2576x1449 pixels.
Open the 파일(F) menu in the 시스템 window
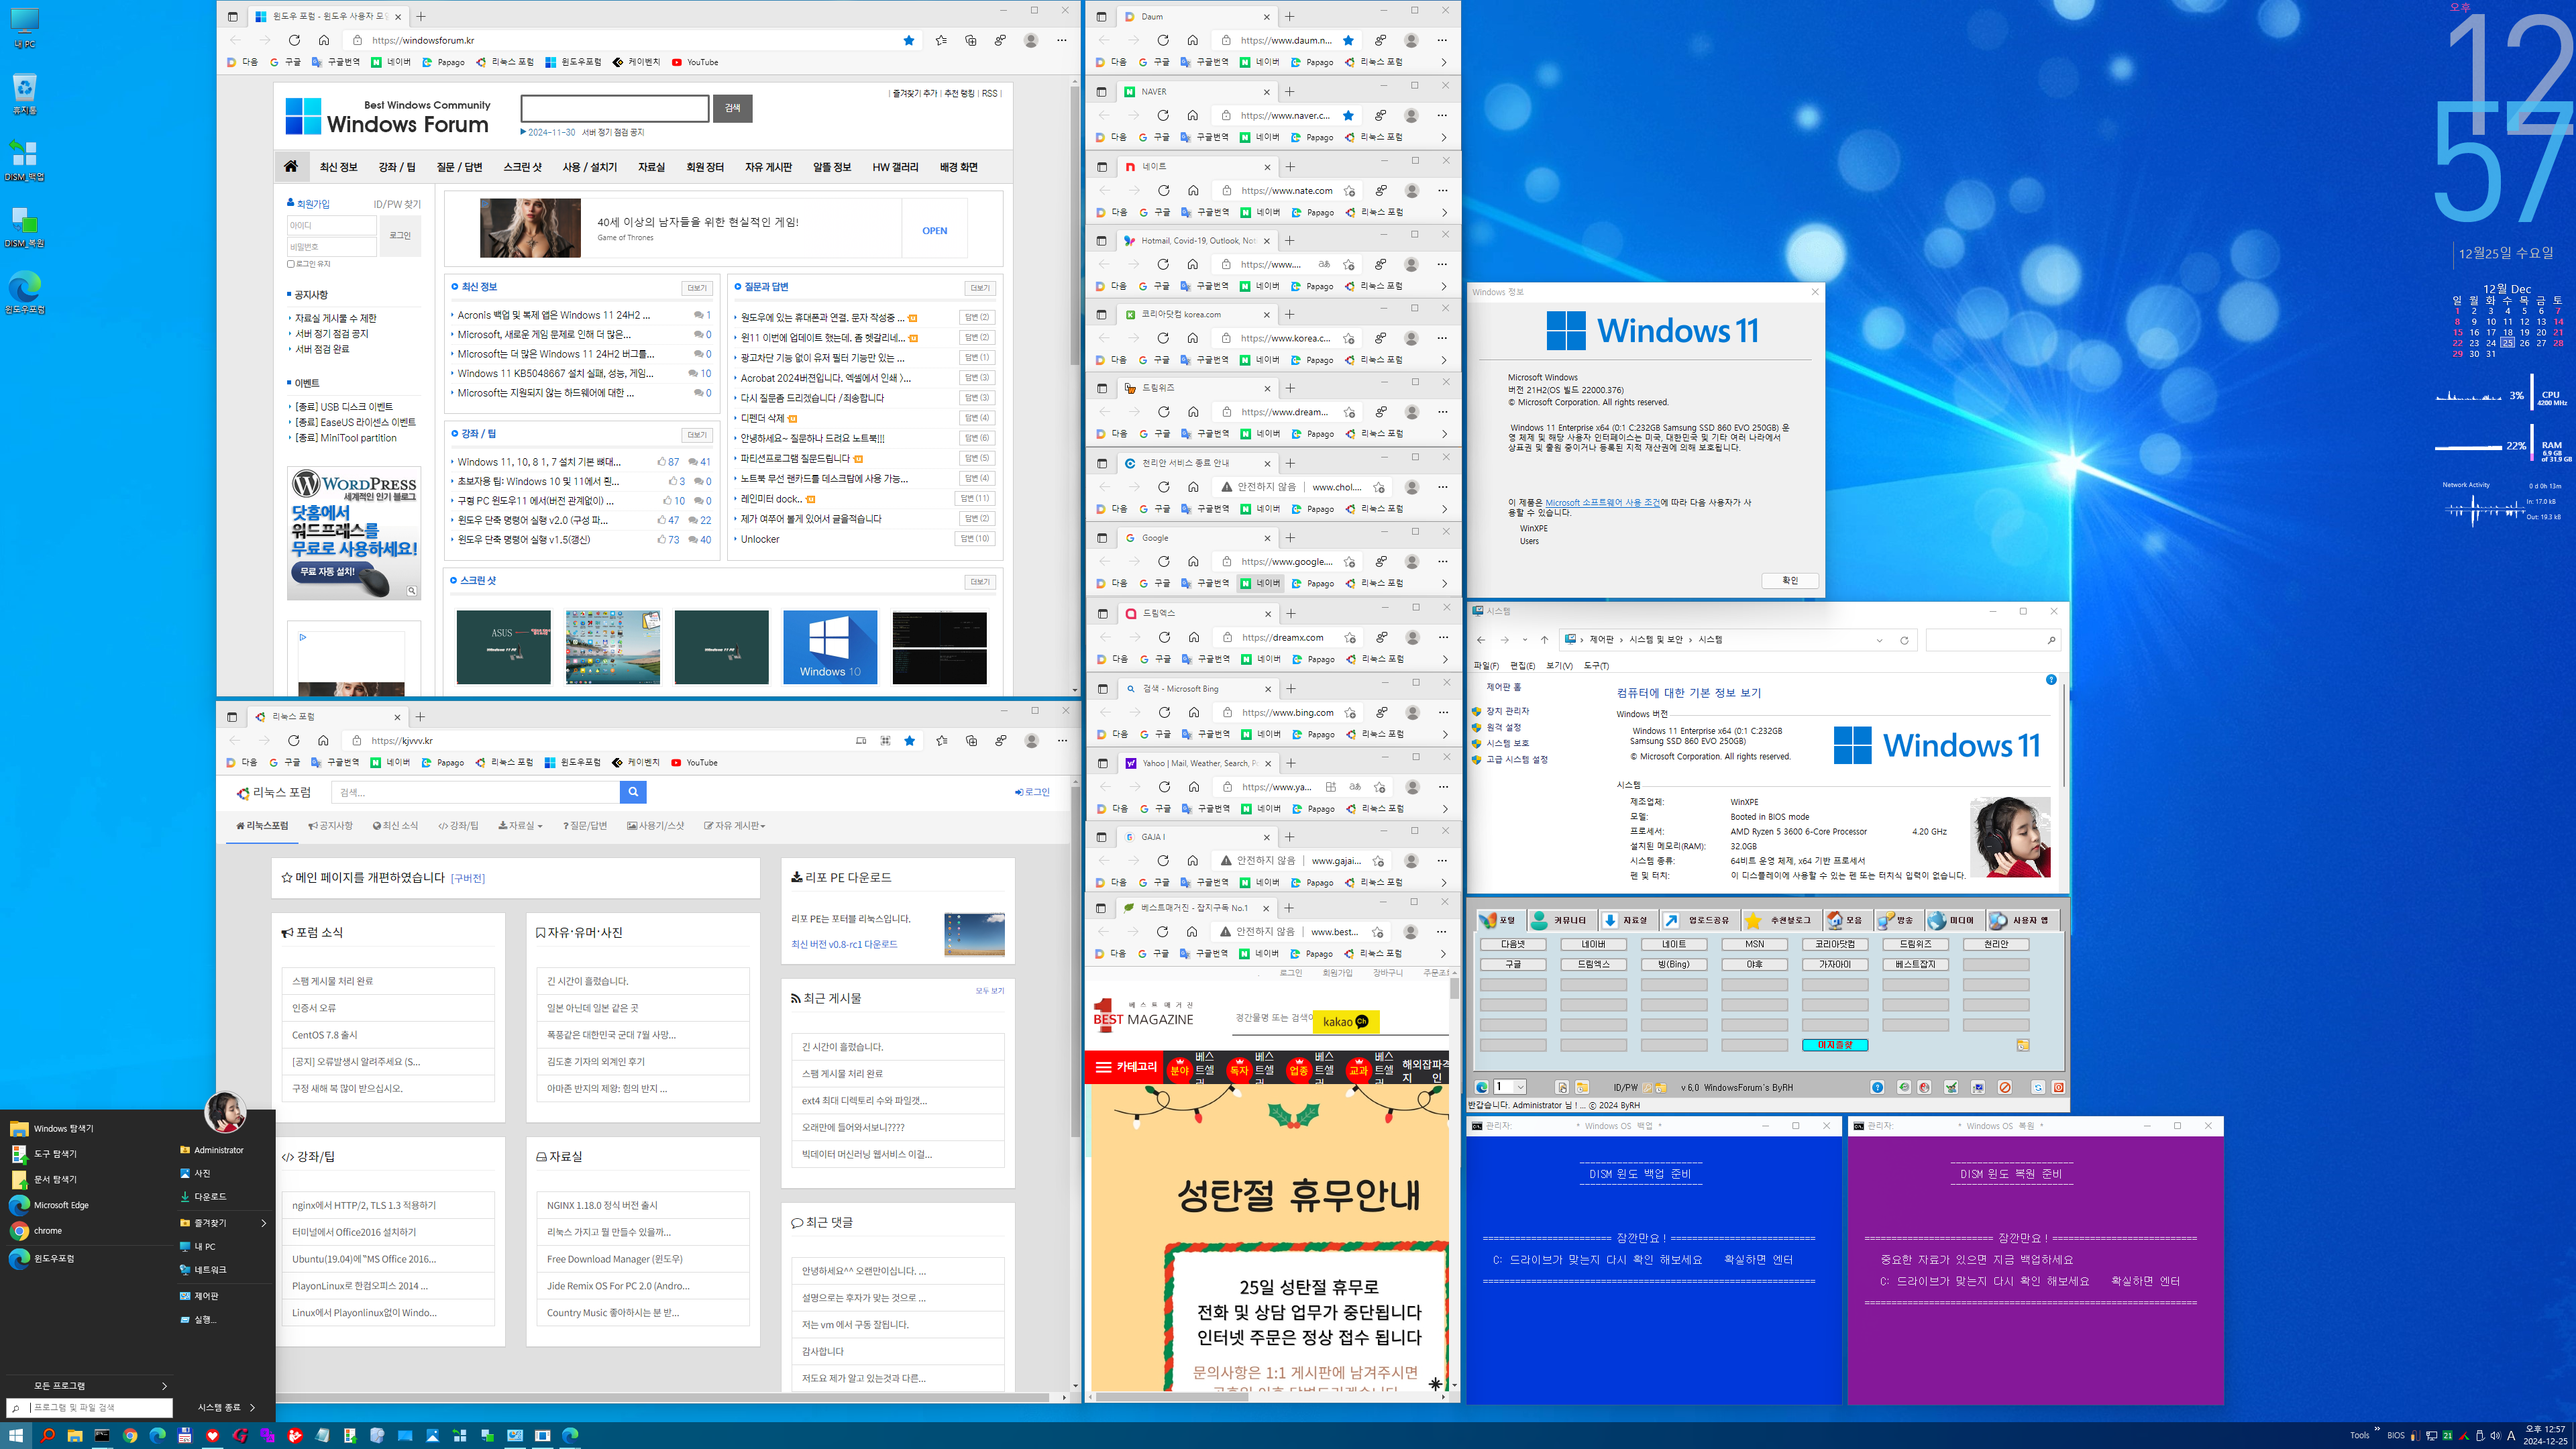1486,666
